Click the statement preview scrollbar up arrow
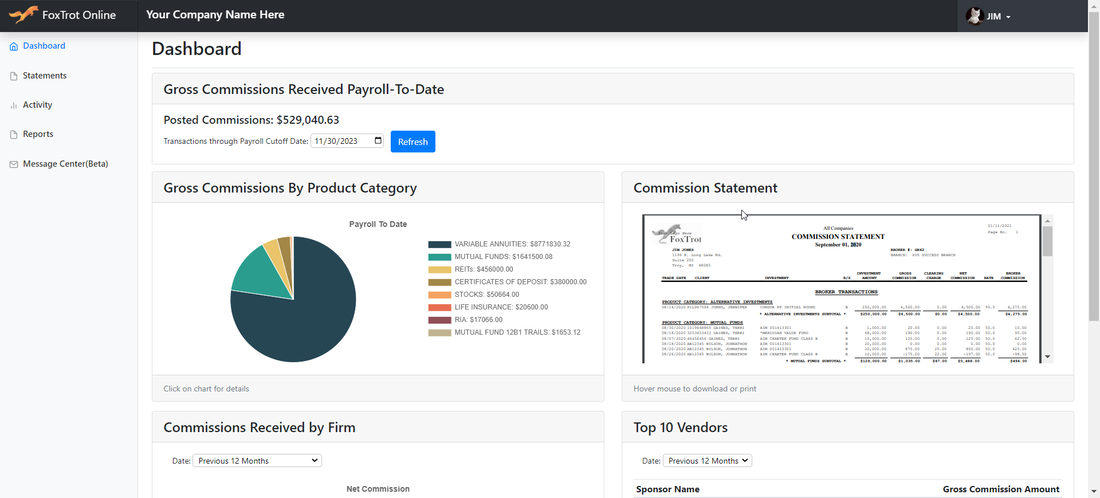 (x=1048, y=220)
